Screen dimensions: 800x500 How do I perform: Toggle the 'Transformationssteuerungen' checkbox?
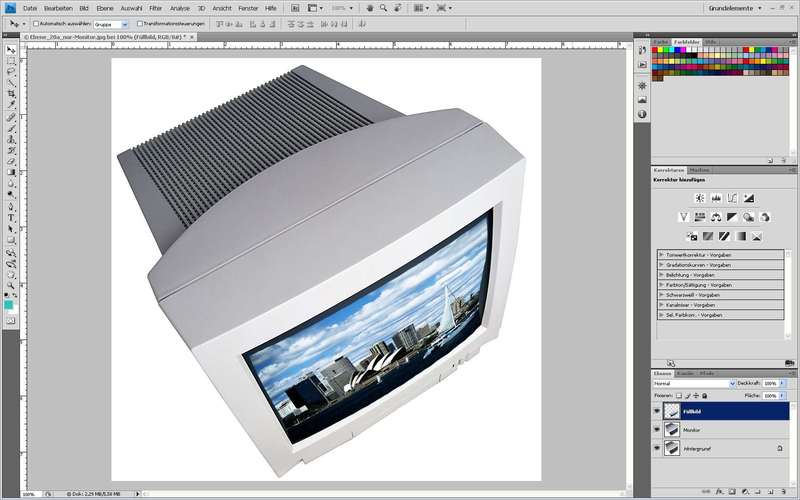pos(140,23)
